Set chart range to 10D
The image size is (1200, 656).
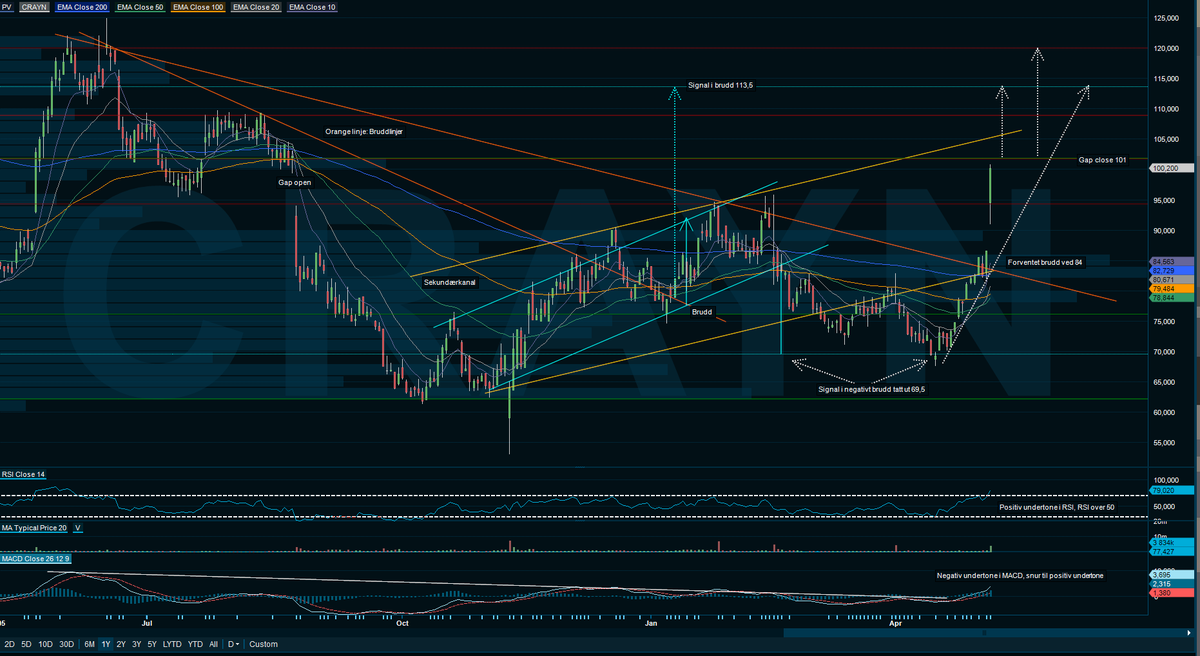[45, 644]
